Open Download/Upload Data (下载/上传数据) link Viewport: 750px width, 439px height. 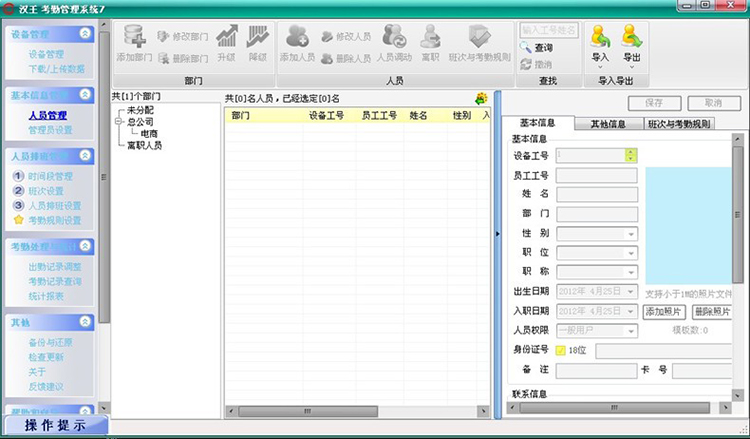pos(56,69)
